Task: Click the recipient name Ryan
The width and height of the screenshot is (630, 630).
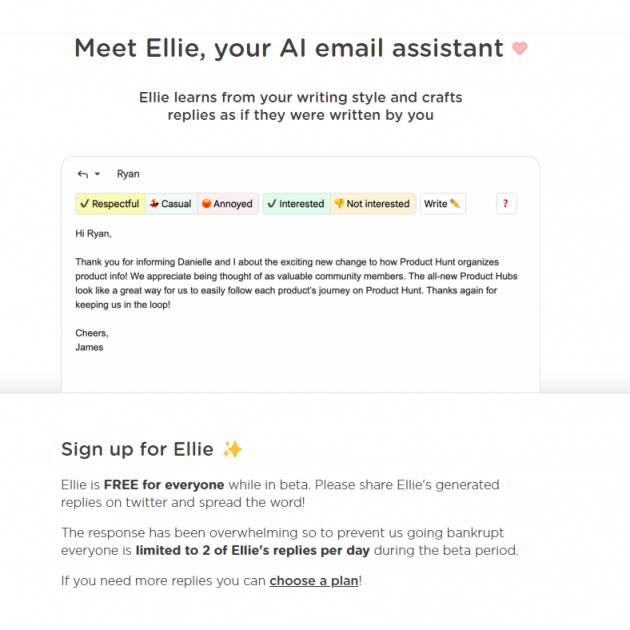Action: (x=128, y=174)
